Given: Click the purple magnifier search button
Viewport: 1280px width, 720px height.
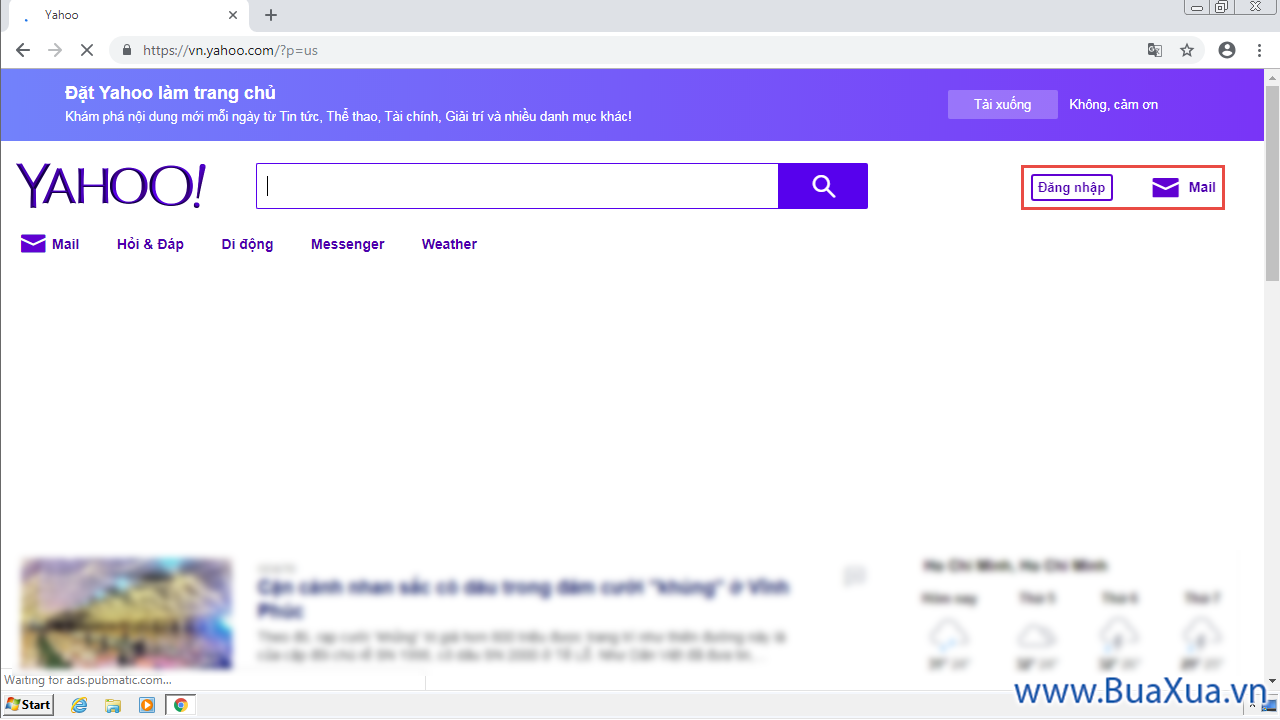Looking at the screenshot, I should [823, 186].
